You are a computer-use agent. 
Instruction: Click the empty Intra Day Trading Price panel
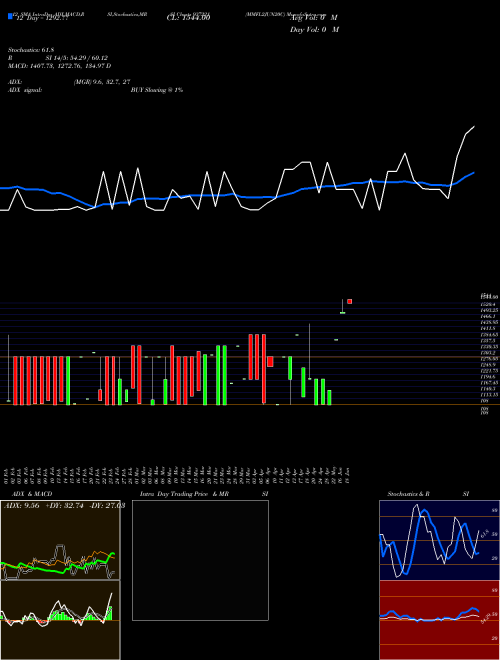click(200, 560)
